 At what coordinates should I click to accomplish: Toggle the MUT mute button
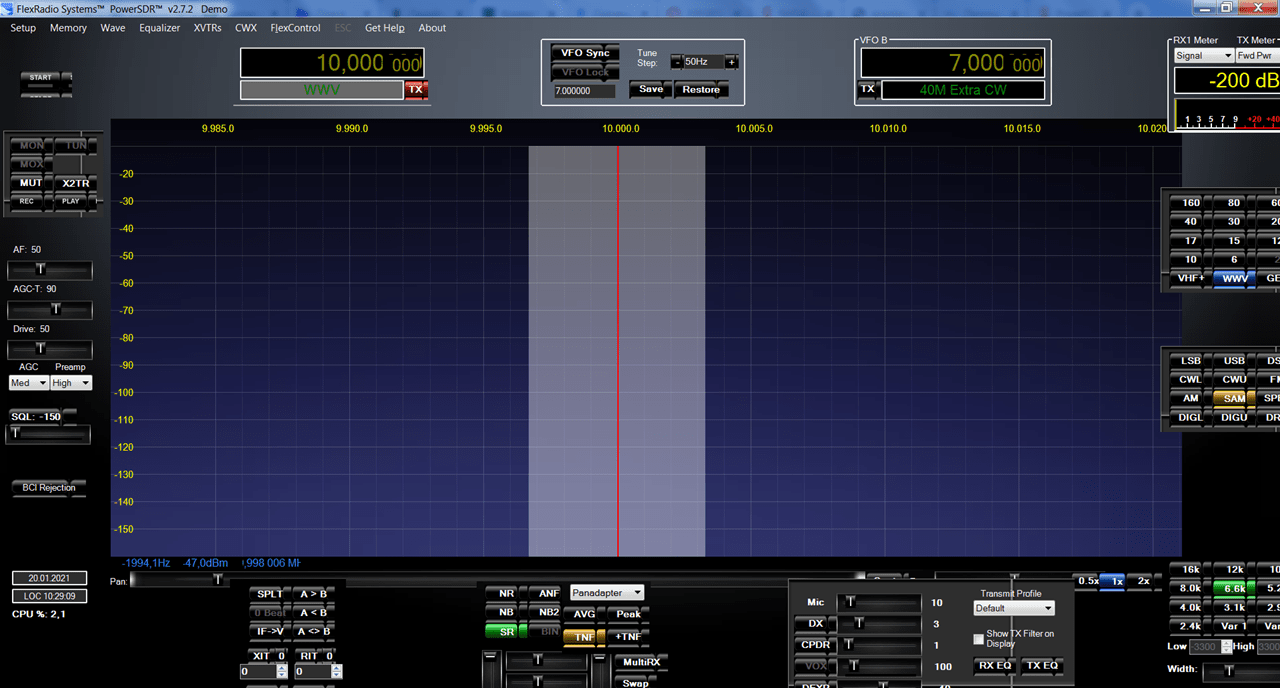tap(31, 183)
